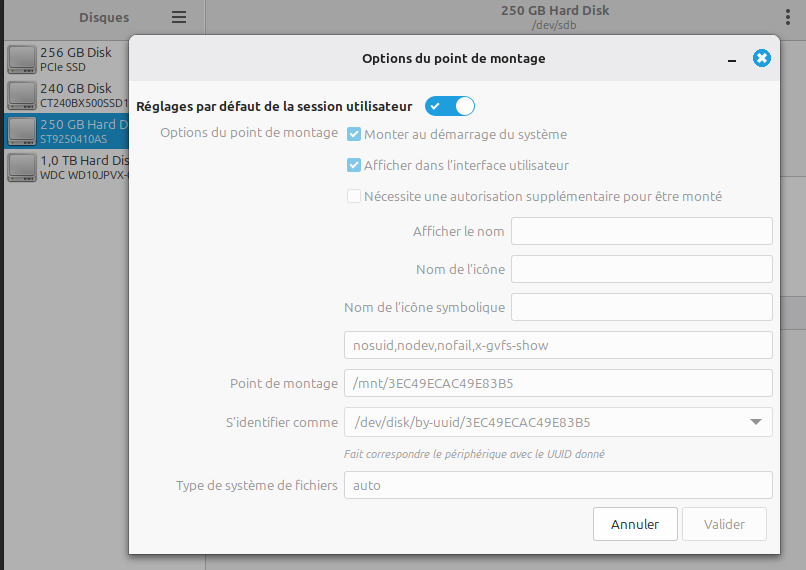Close the mount options dialog
The height and width of the screenshot is (570, 806).
(762, 59)
